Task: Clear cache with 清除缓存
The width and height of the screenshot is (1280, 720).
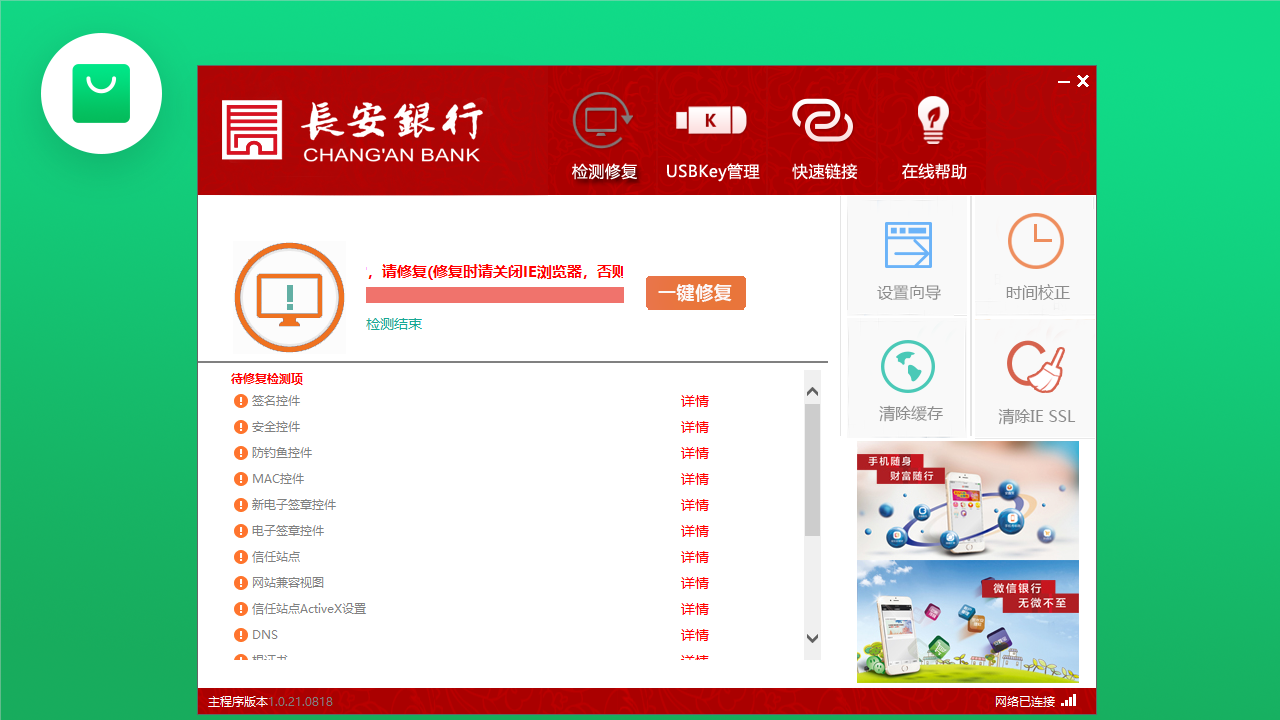Action: pos(907,378)
